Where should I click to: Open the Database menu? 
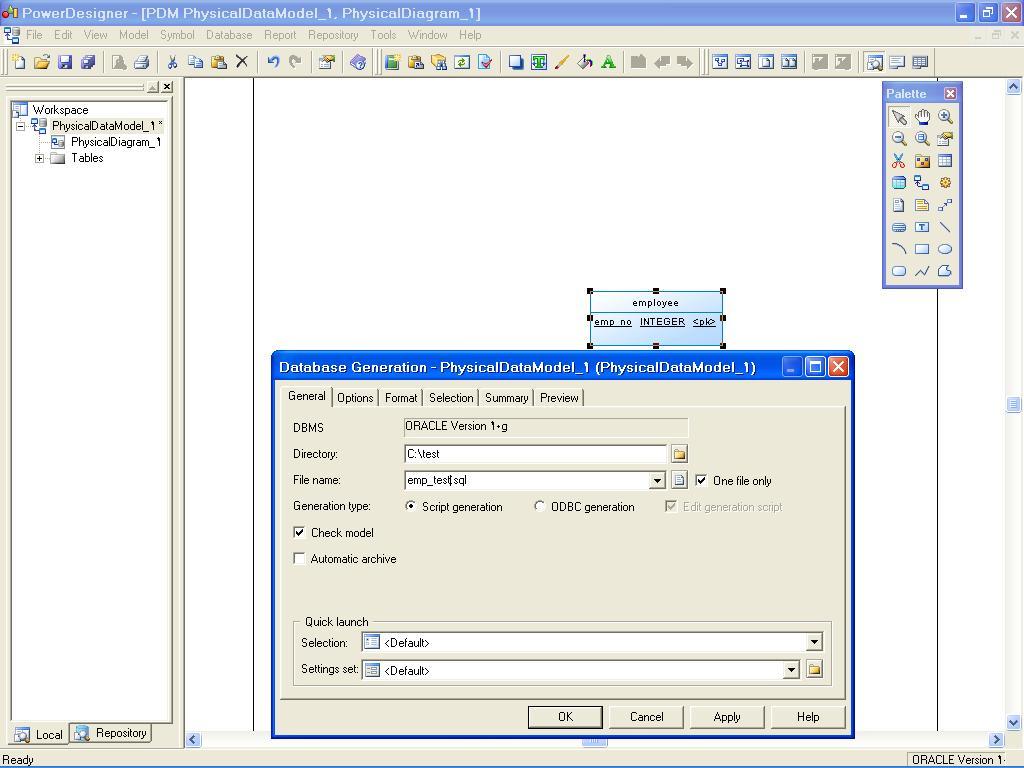pyautogui.click(x=228, y=35)
